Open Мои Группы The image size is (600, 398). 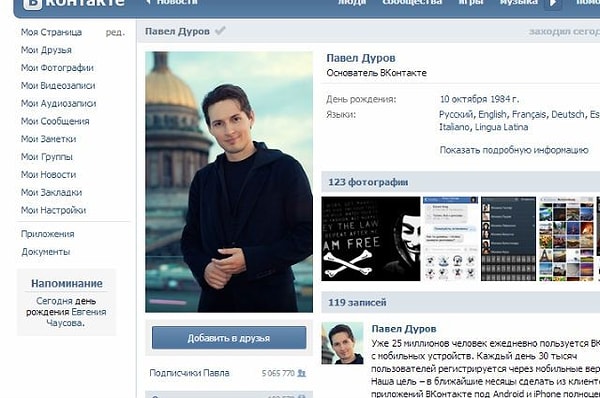point(47,157)
